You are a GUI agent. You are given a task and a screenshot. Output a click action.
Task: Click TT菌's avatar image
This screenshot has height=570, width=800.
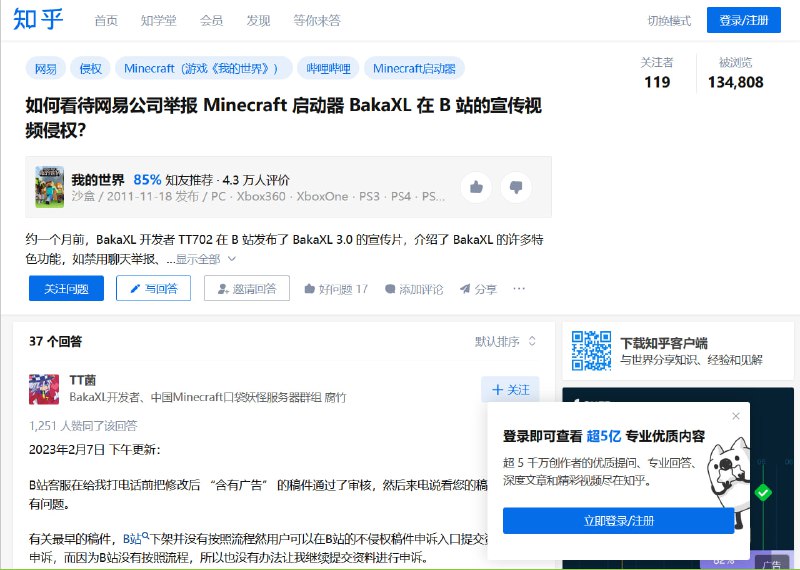click(44, 389)
